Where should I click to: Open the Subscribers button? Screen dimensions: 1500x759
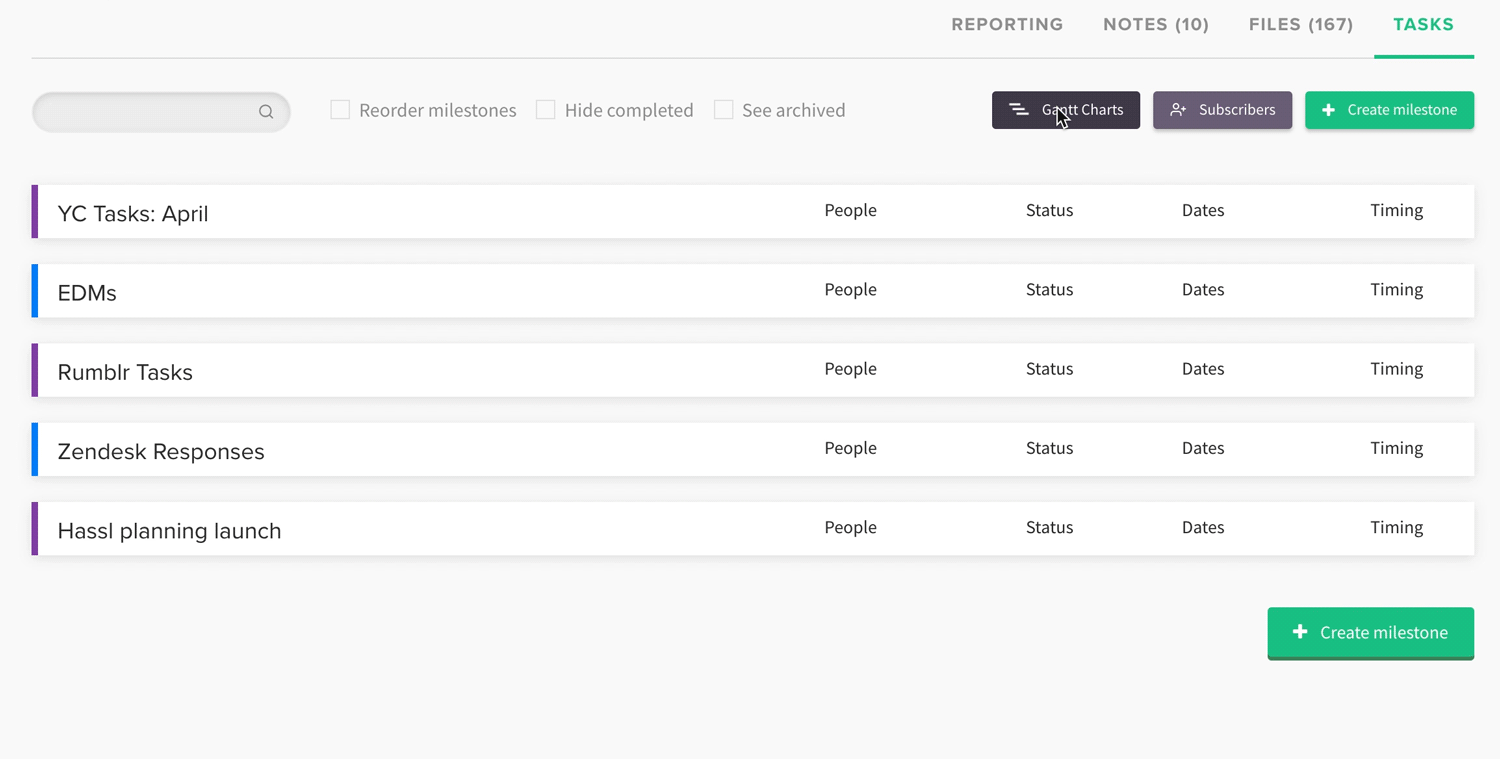1222,110
